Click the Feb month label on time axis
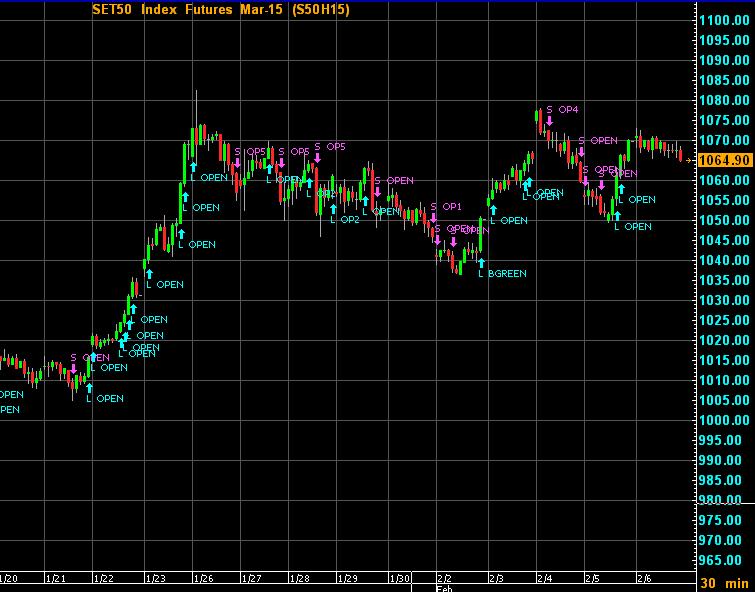 pos(446,589)
